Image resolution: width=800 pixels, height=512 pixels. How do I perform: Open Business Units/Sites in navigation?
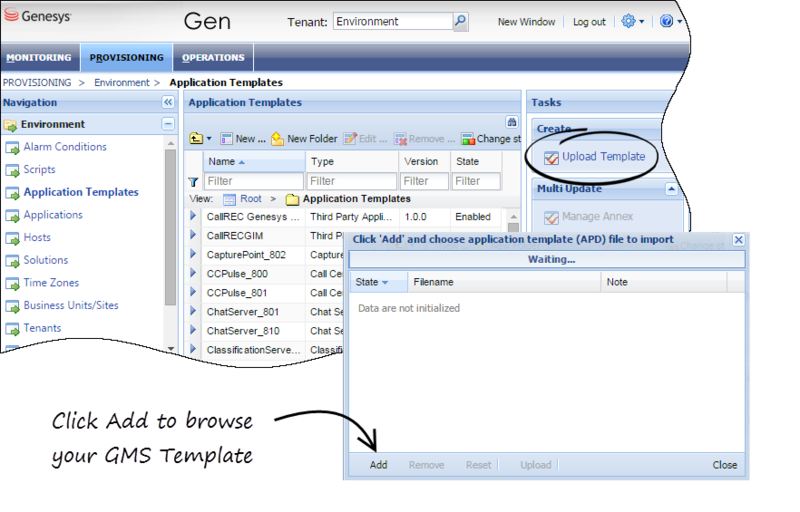(x=71, y=305)
